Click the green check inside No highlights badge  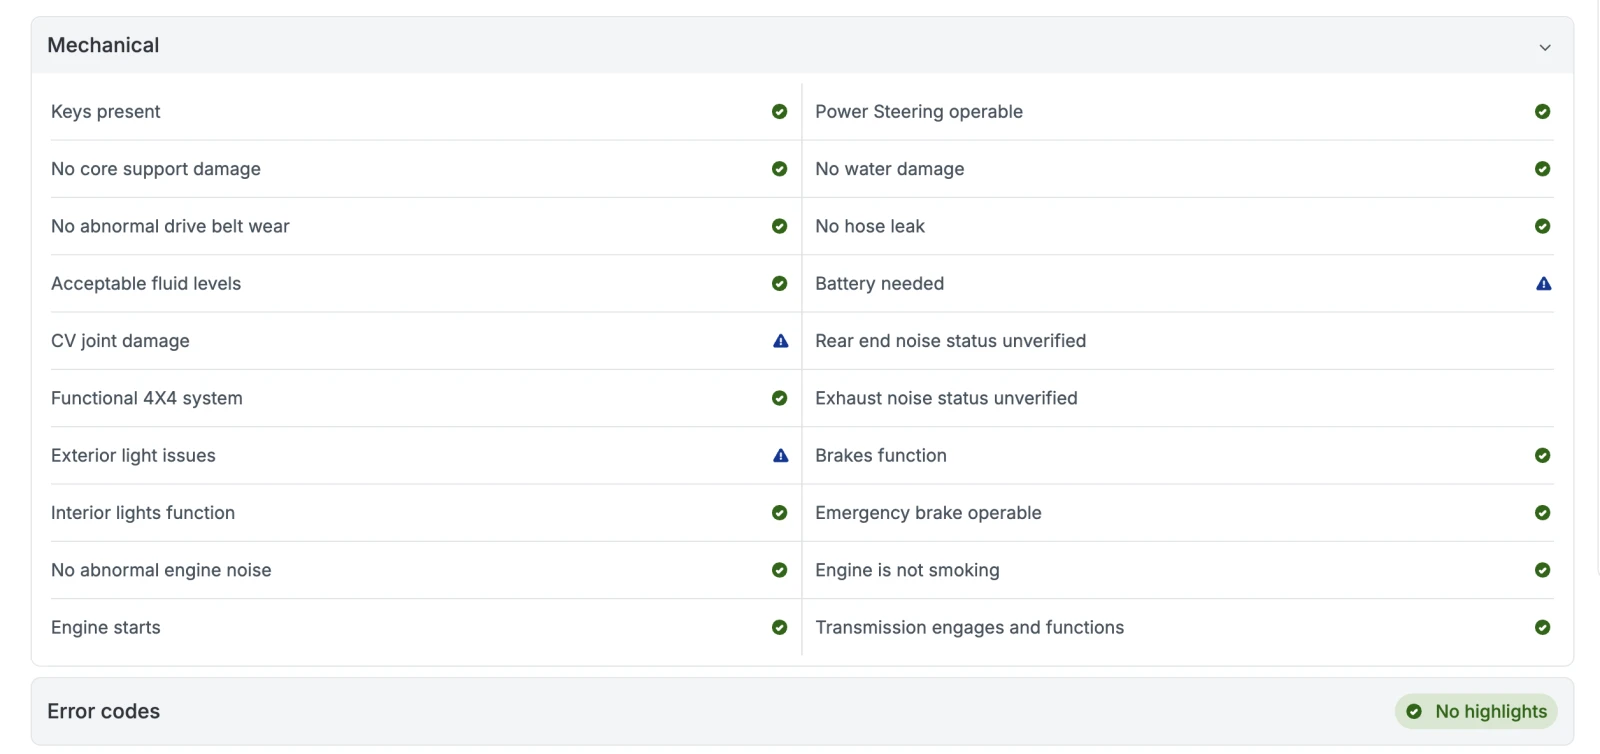coord(1414,711)
